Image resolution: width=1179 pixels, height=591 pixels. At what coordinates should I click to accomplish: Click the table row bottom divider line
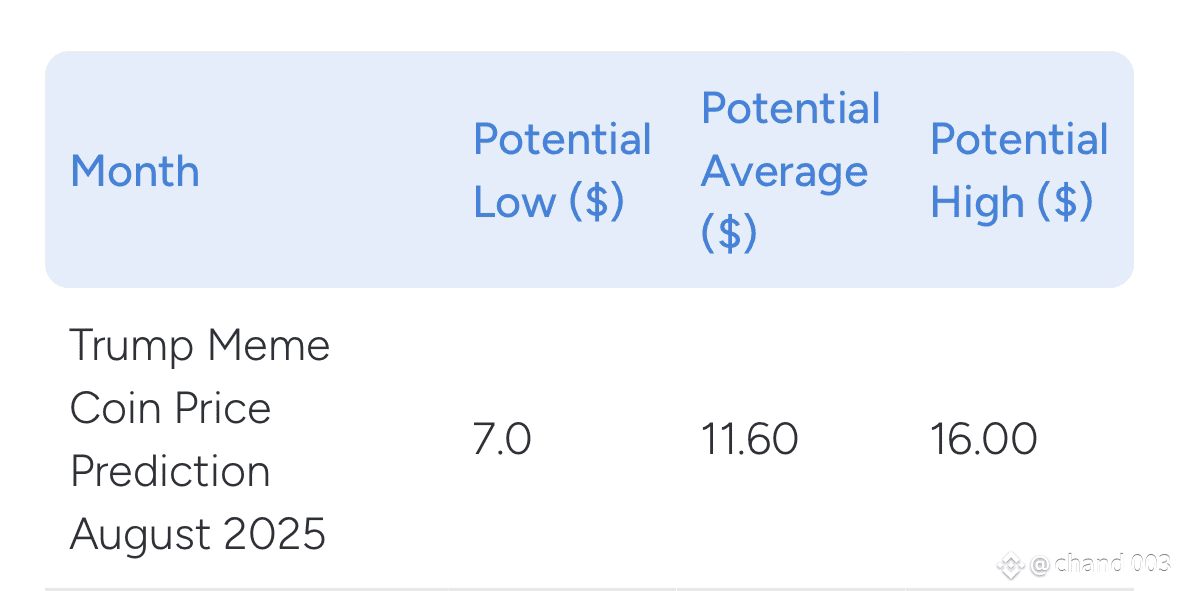(x=590, y=589)
